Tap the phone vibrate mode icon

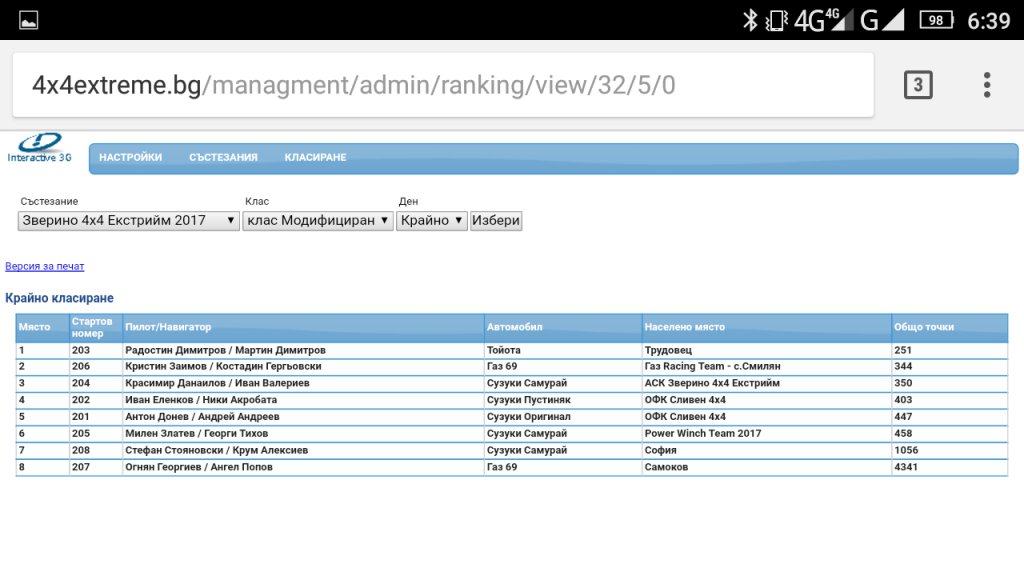tap(776, 20)
